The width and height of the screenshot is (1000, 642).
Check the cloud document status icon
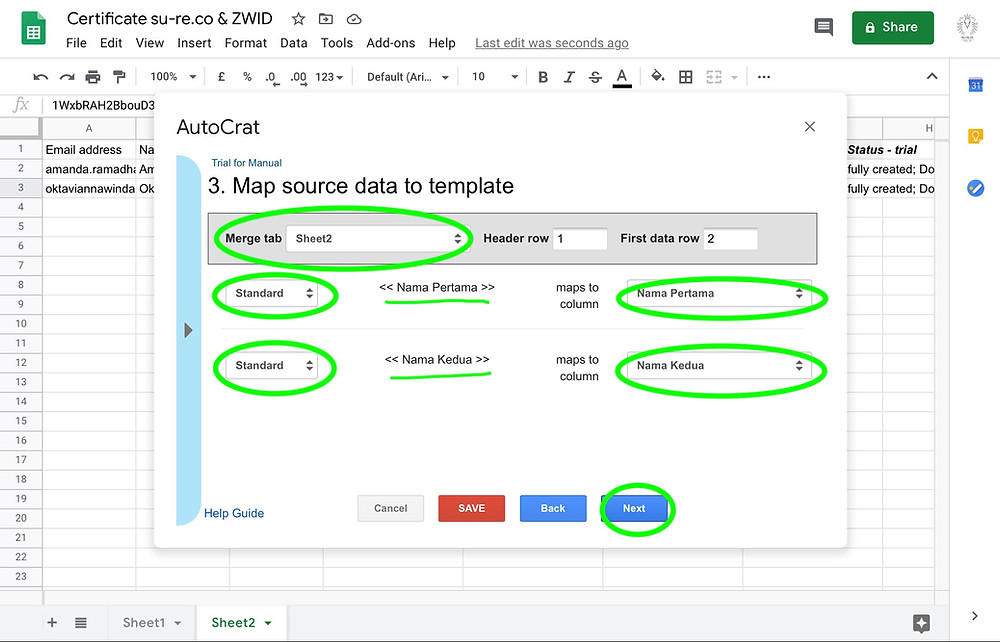354,19
